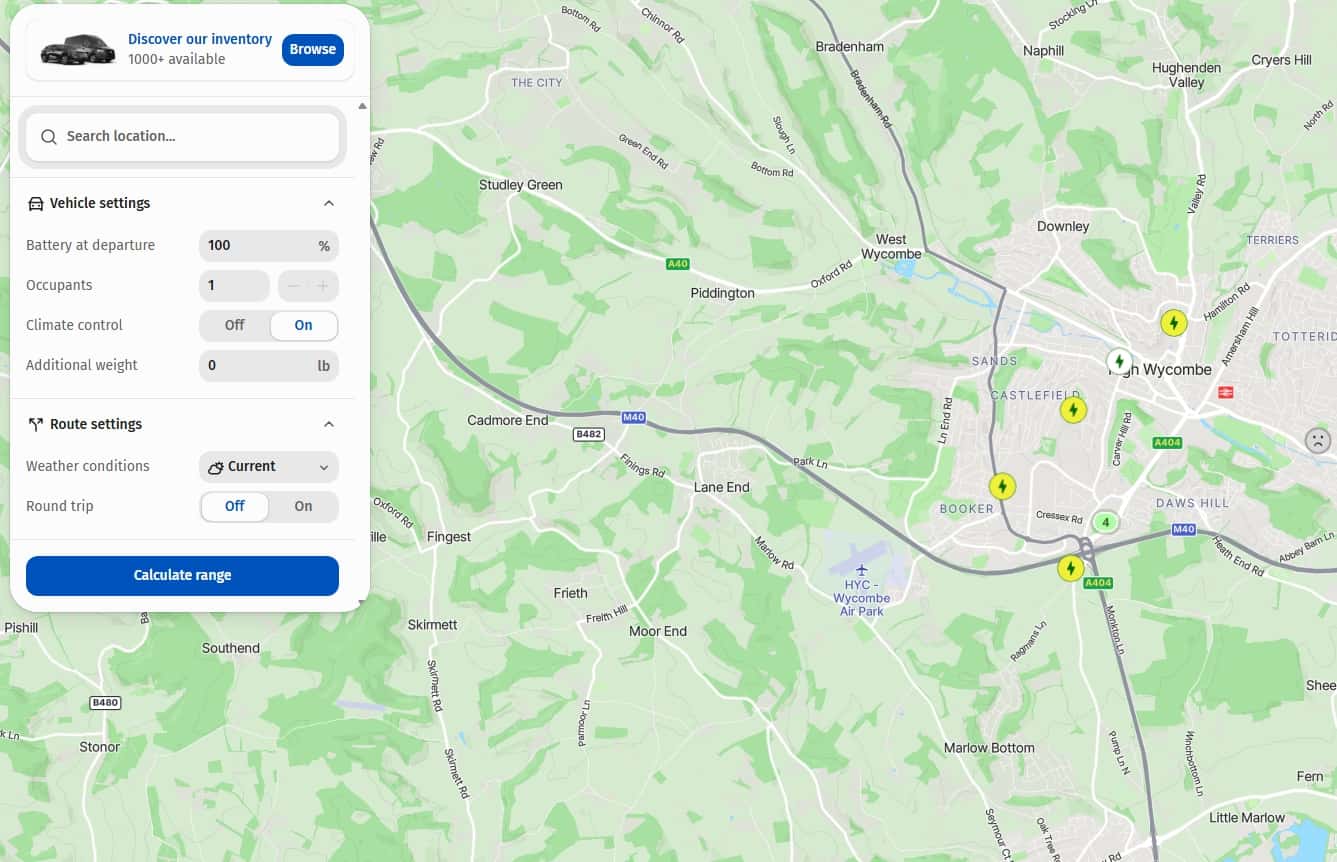Click the car inventory thumbnail image
1337x862 pixels.
tap(78, 49)
